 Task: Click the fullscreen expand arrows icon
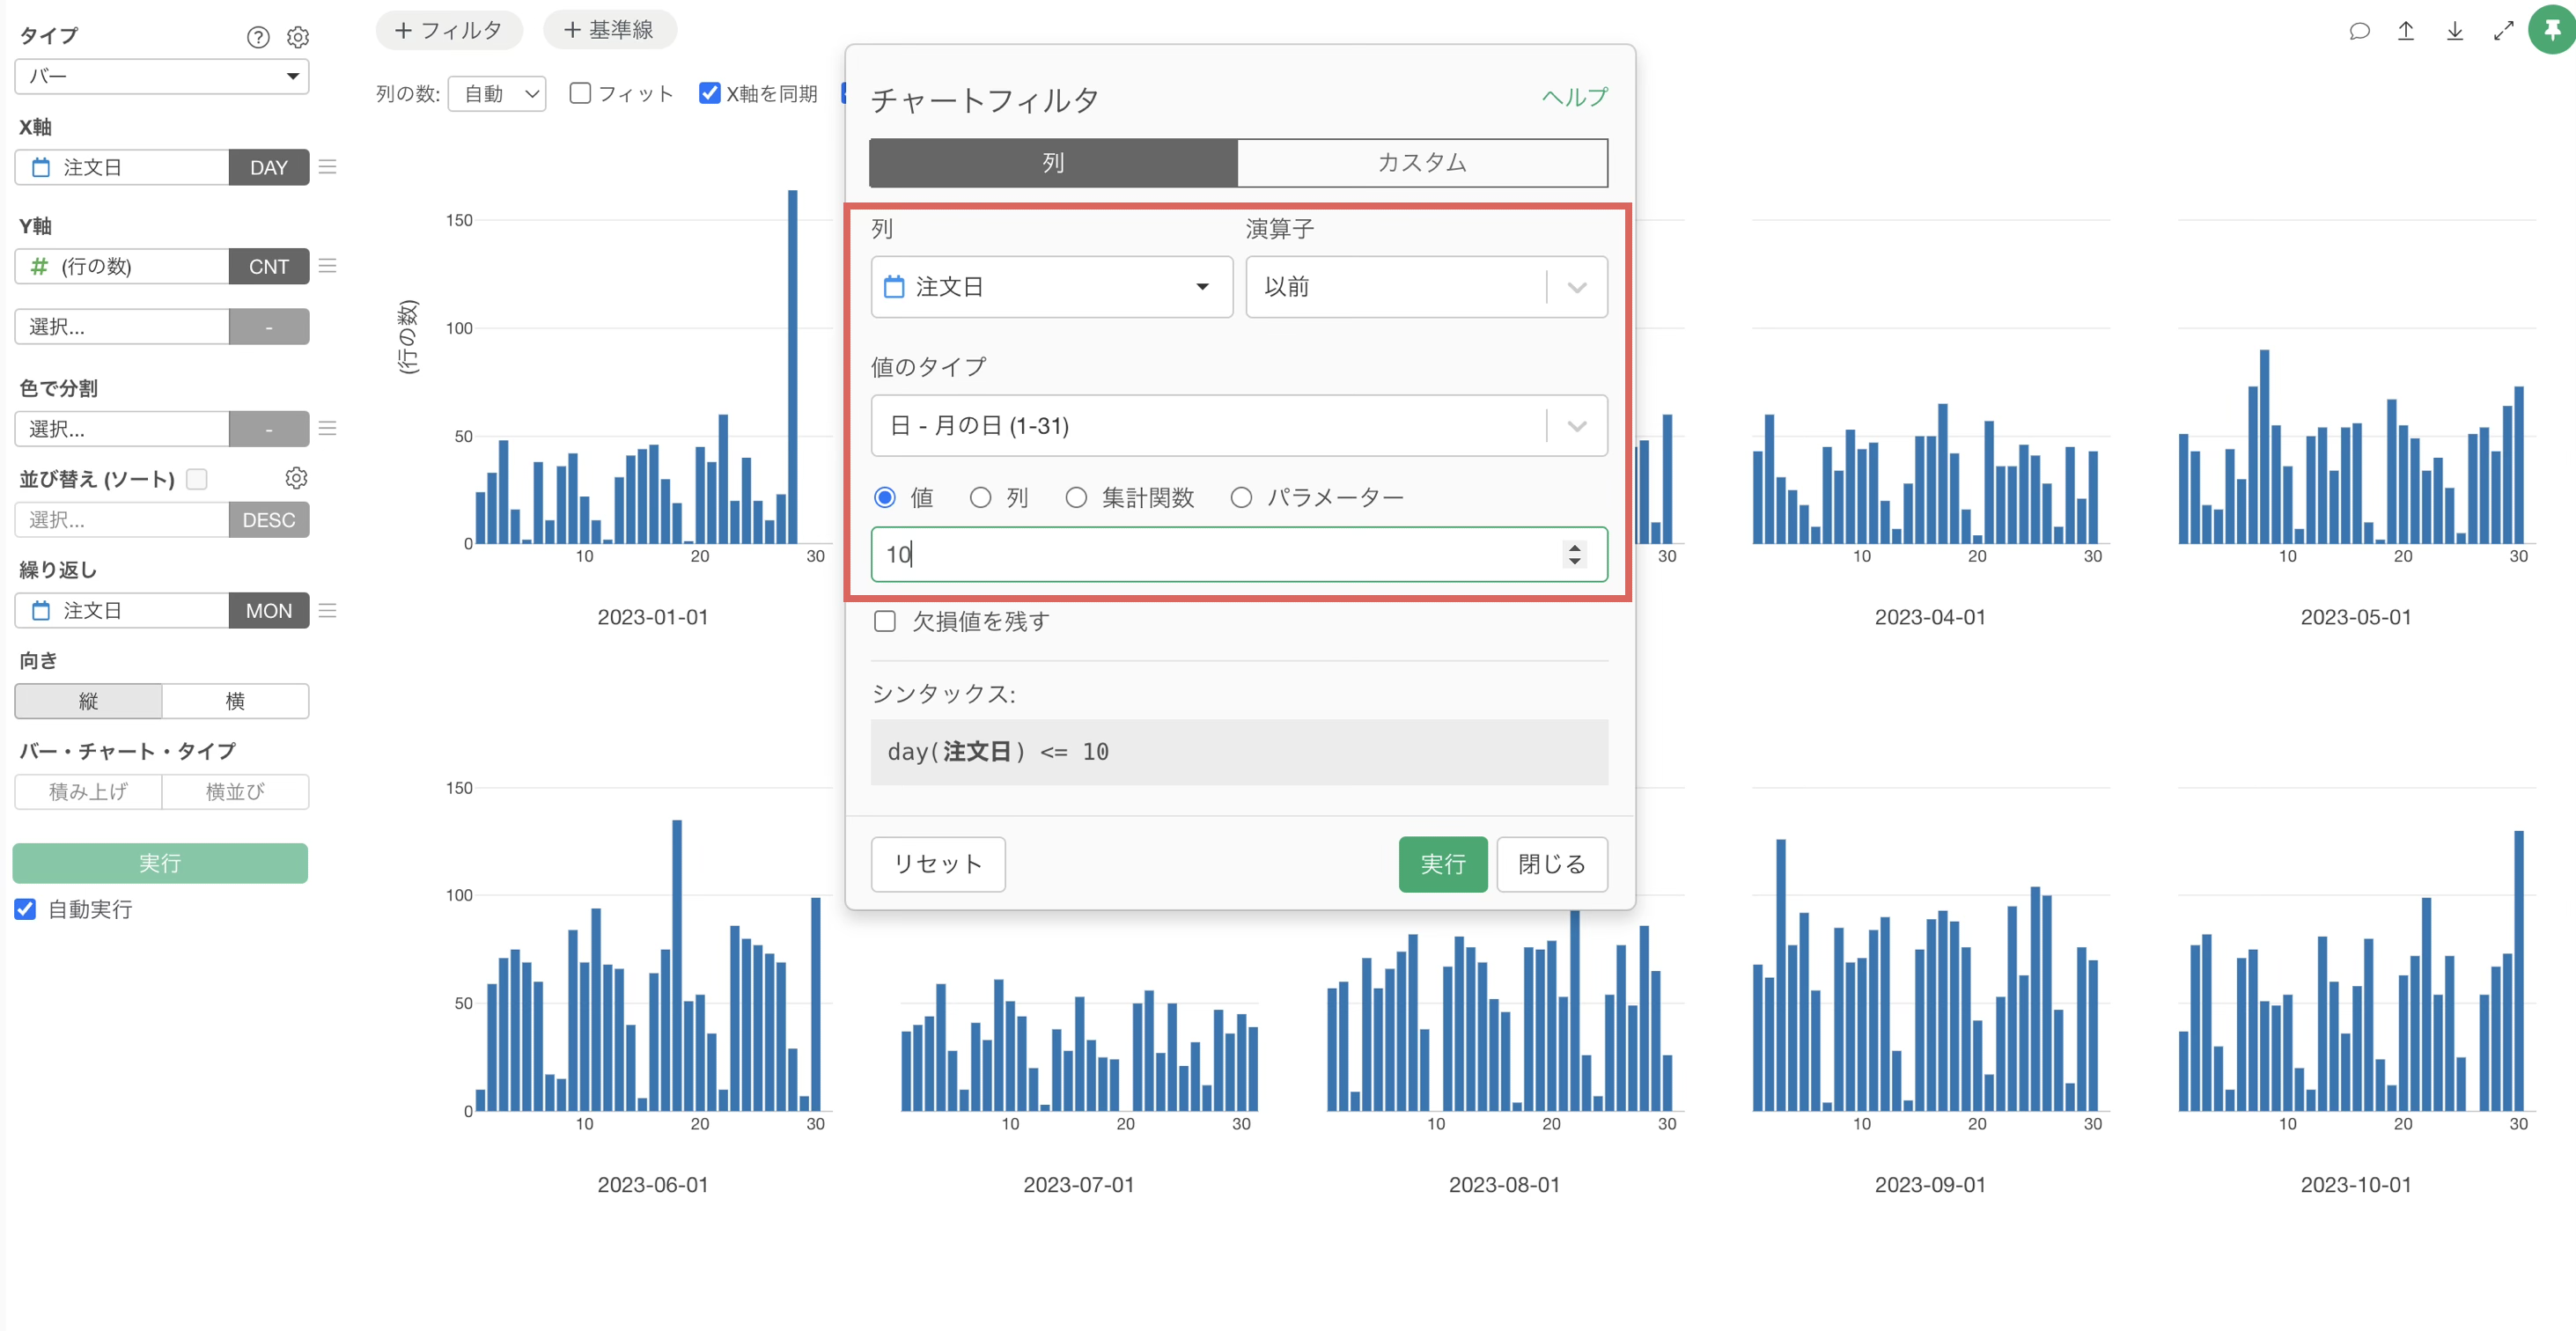click(2503, 31)
